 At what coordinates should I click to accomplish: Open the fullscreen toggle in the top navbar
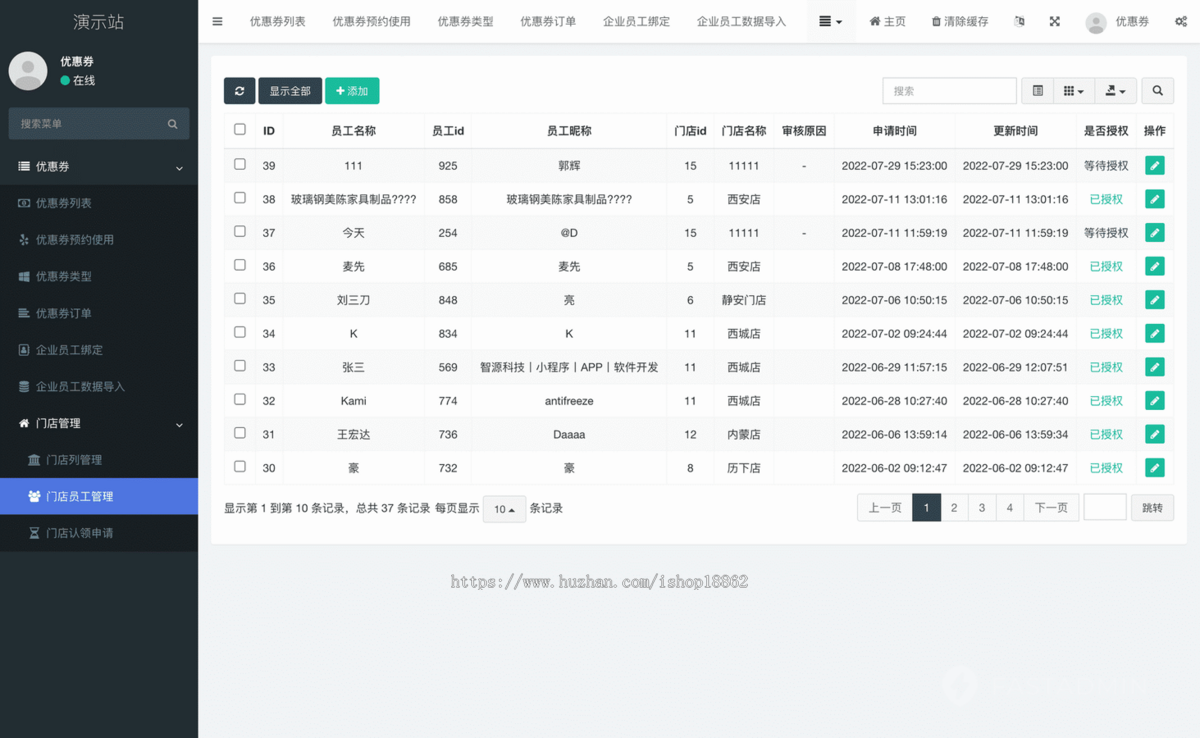pyautogui.click(x=1054, y=20)
